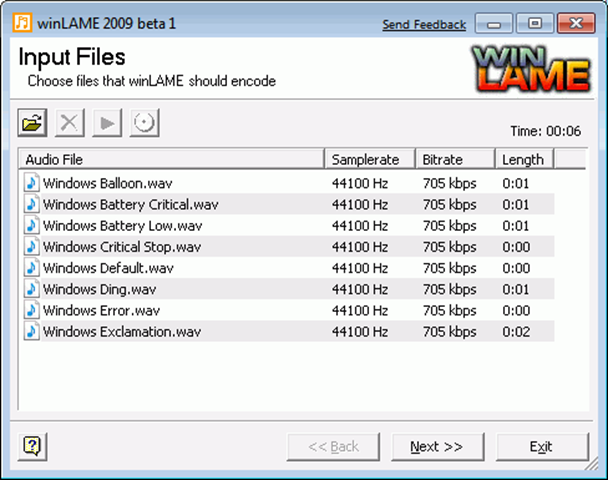This screenshot has width=608, height=480.
Task: Click the music note icon for Windows Ding.wav
Action: pyautogui.click(x=32, y=289)
